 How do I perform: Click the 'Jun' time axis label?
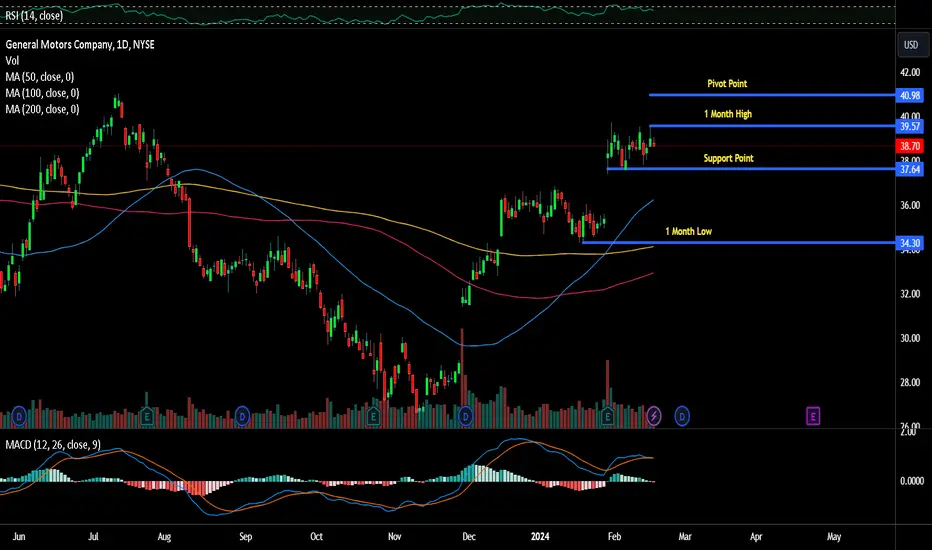click(19, 536)
